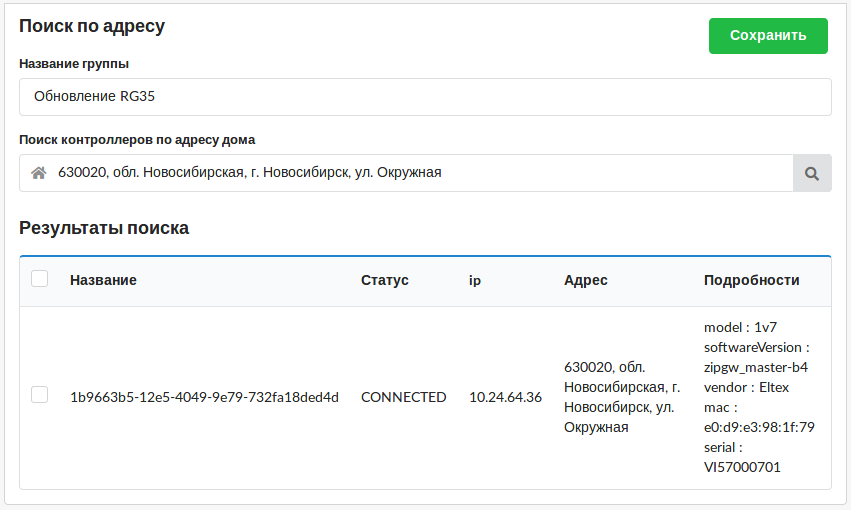851x510 pixels.
Task: Click the Результаты поиска heading
Action: click(104, 228)
